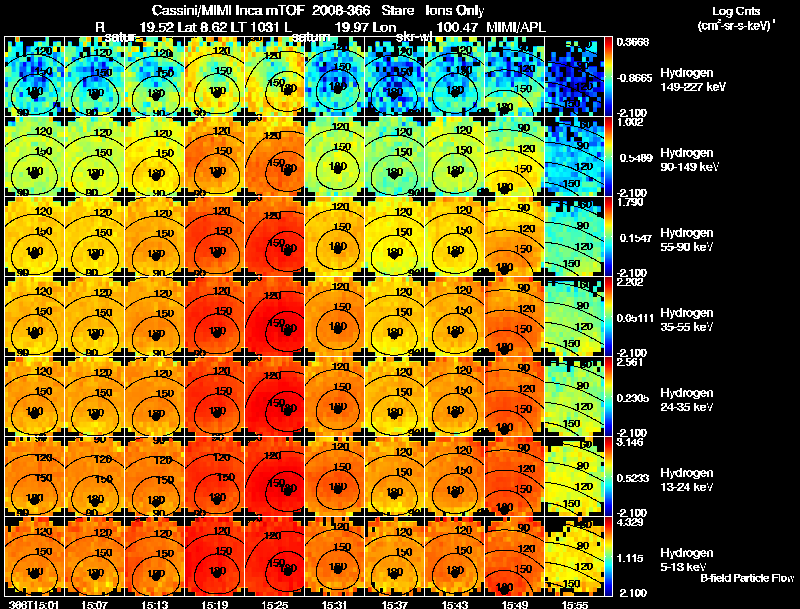The width and height of the screenshot is (800, 609).
Task: Click the color scale next to Hydrogen 5-13 keV
Action: pyautogui.click(x=608, y=556)
